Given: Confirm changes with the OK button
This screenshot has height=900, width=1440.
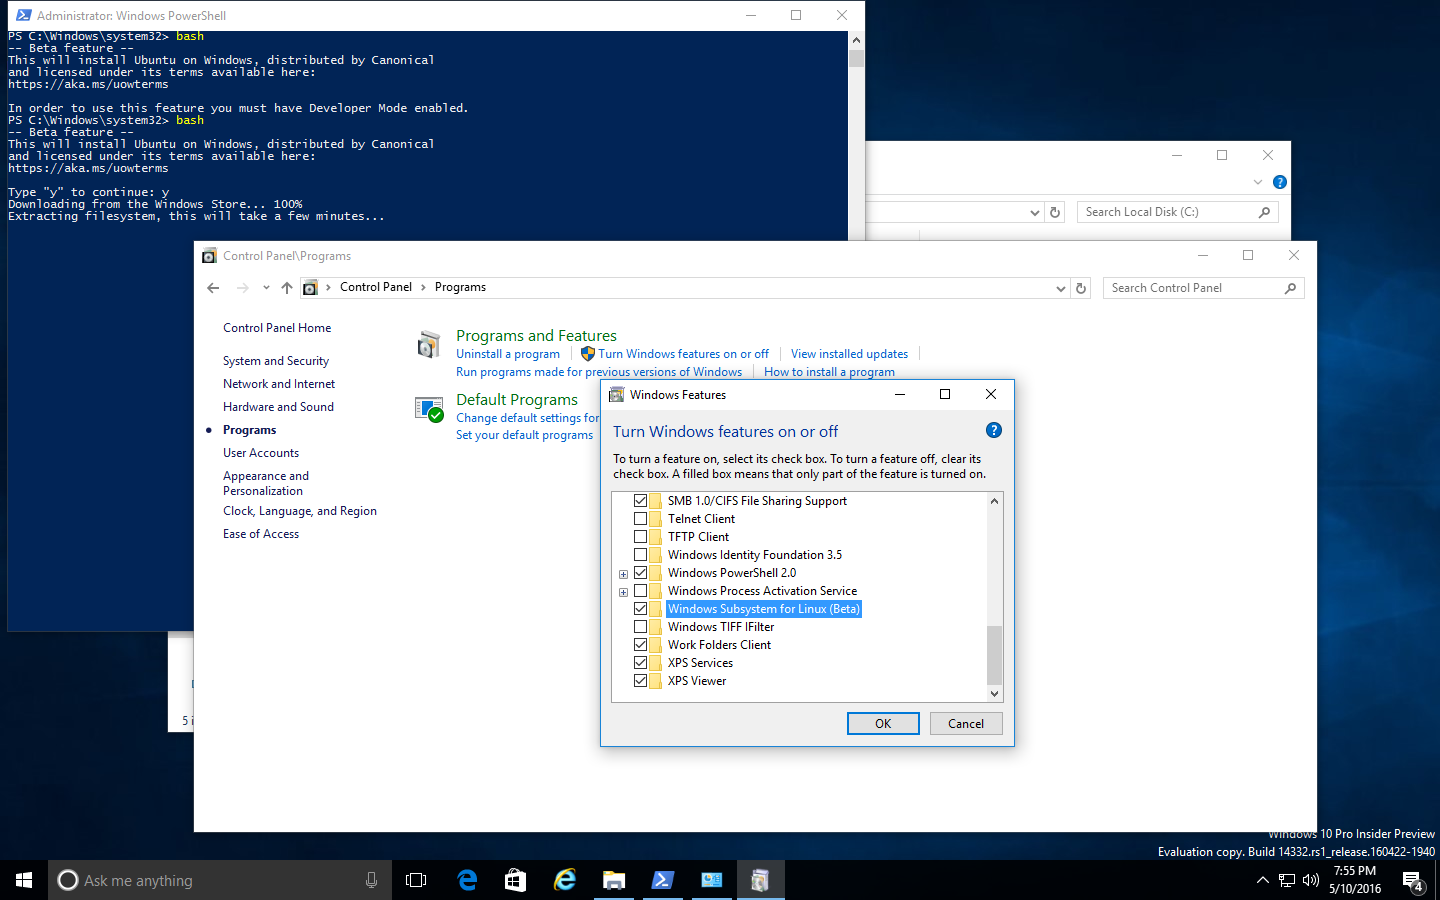Looking at the screenshot, I should [883, 723].
